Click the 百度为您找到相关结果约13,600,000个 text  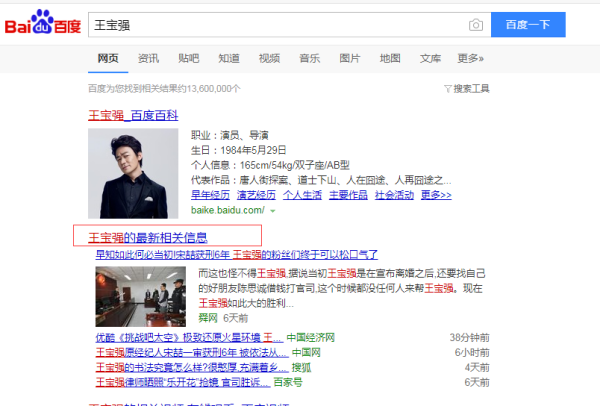pyautogui.click(x=164, y=89)
